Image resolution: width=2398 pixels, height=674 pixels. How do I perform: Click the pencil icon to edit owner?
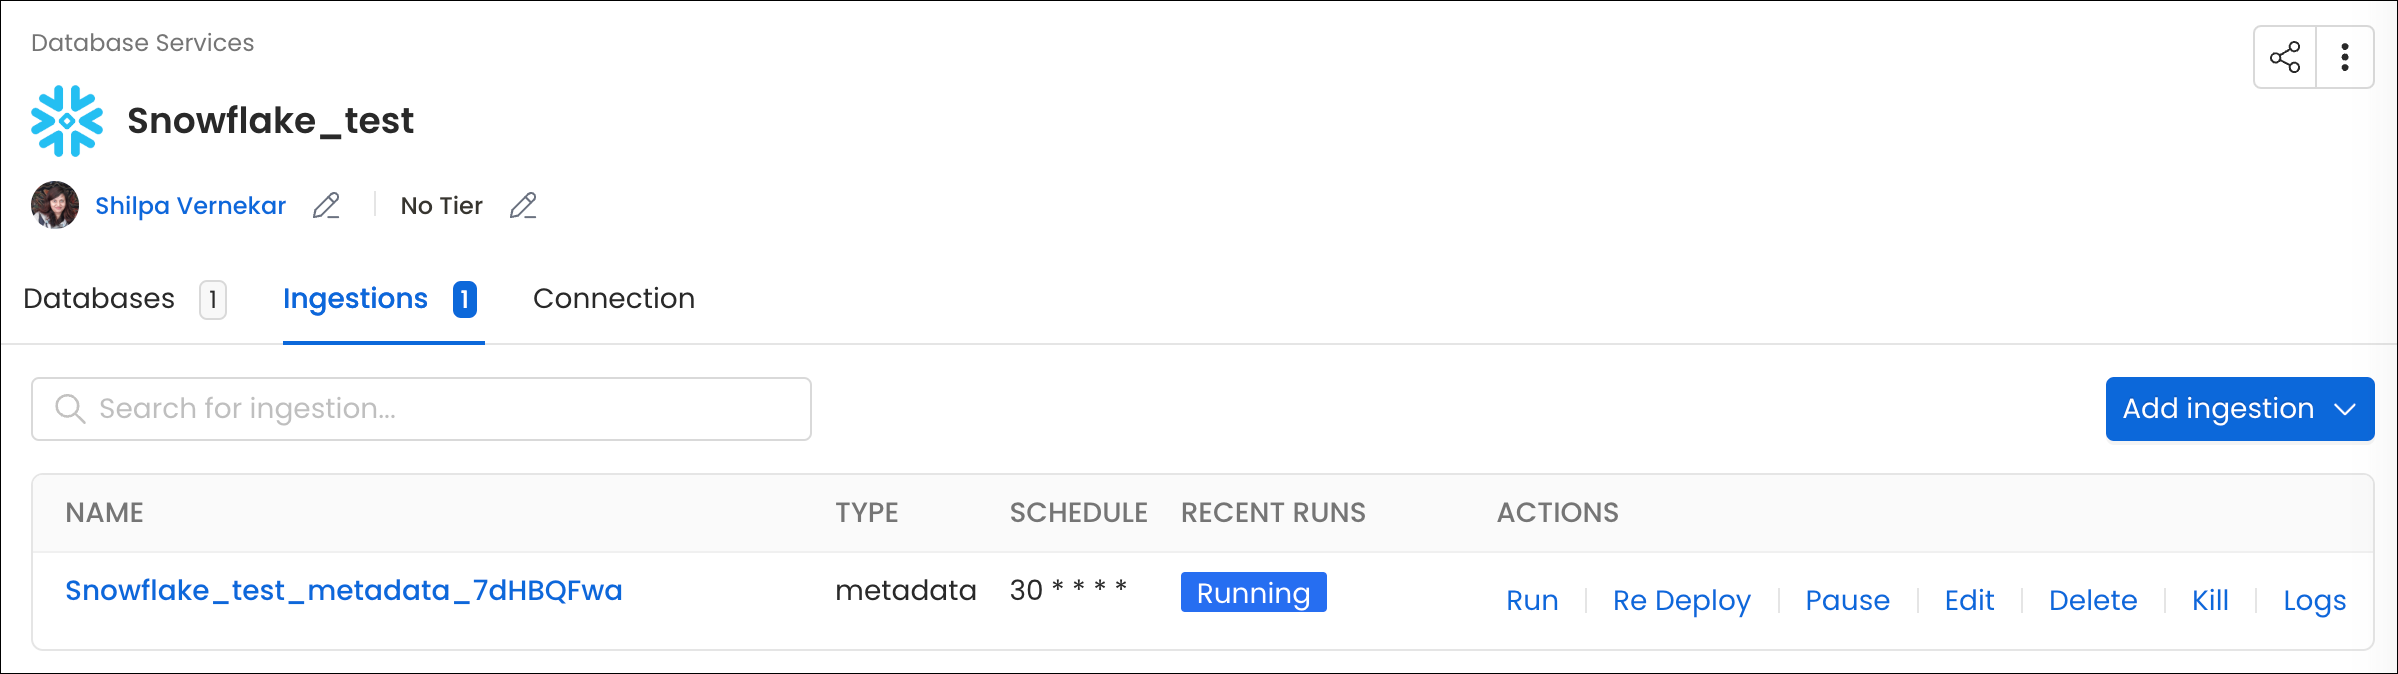coord(326,206)
